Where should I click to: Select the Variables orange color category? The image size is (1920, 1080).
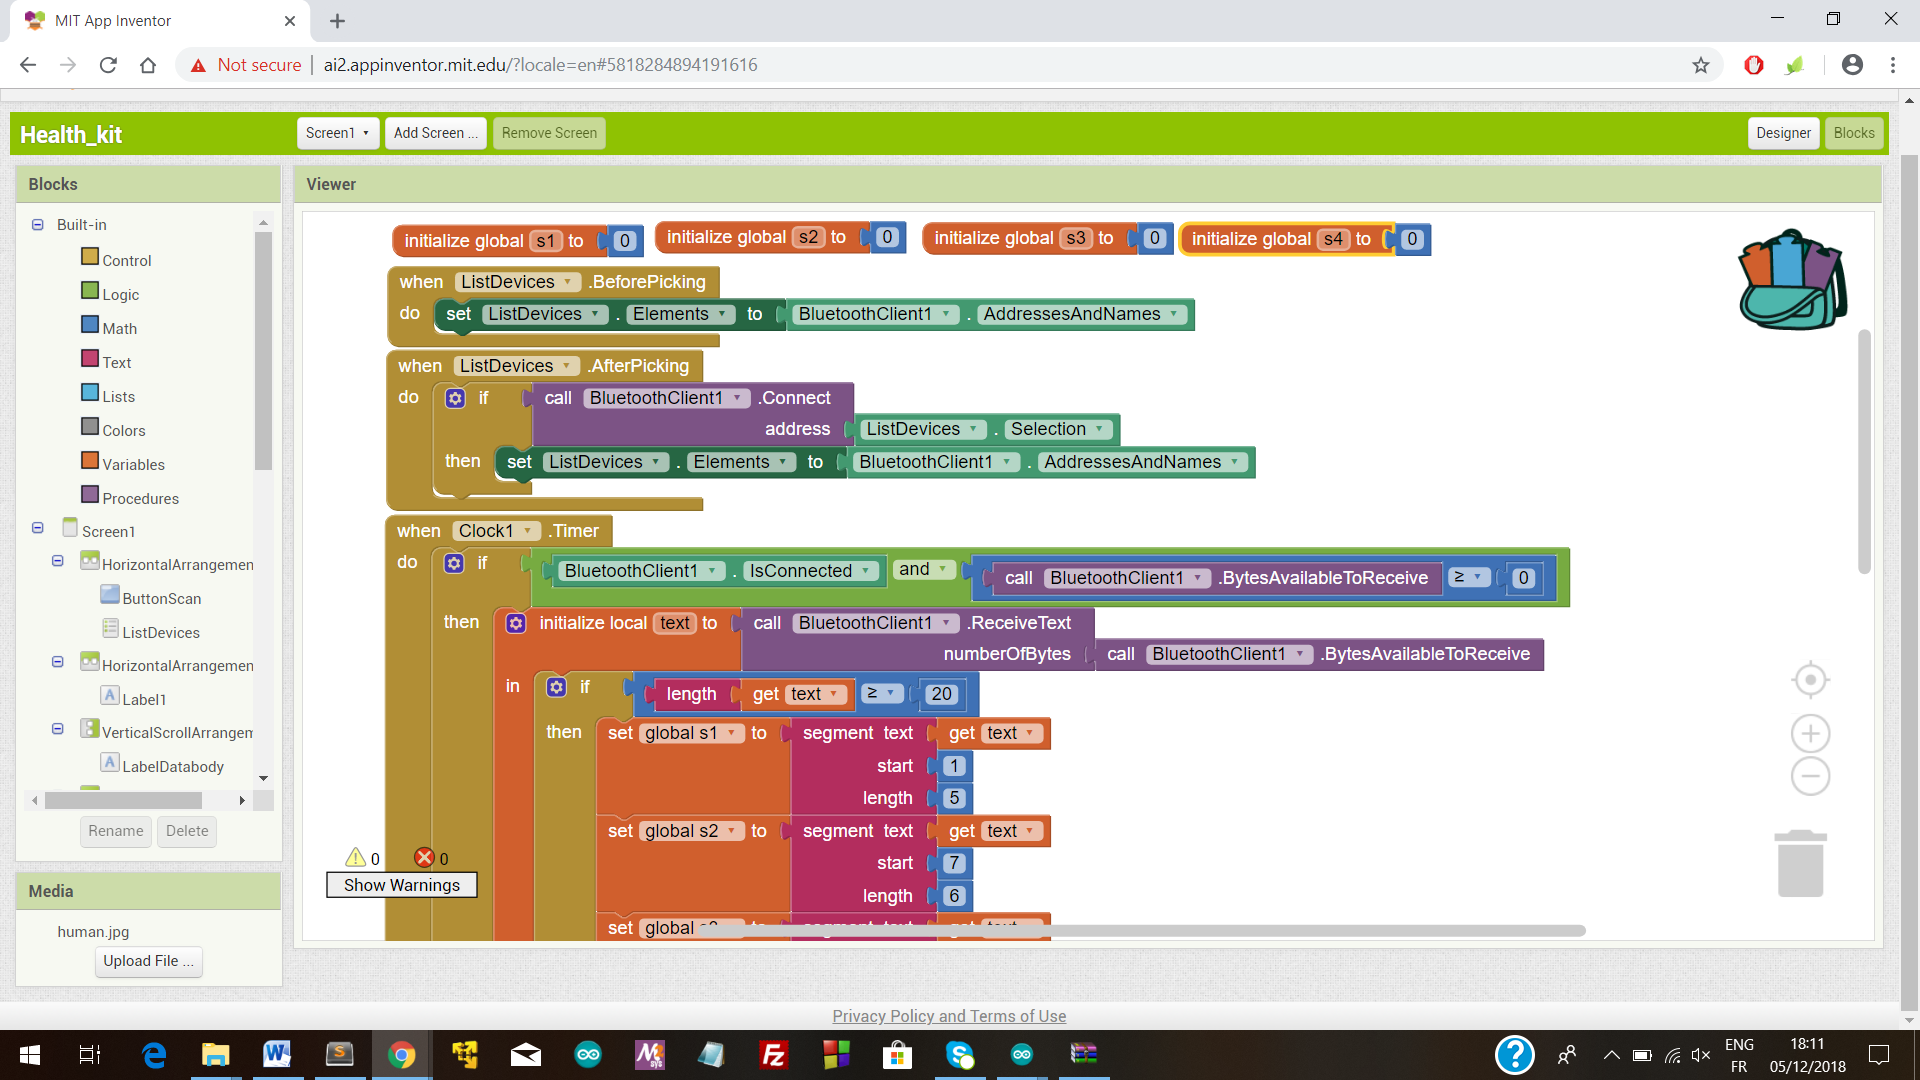pyautogui.click(x=133, y=464)
